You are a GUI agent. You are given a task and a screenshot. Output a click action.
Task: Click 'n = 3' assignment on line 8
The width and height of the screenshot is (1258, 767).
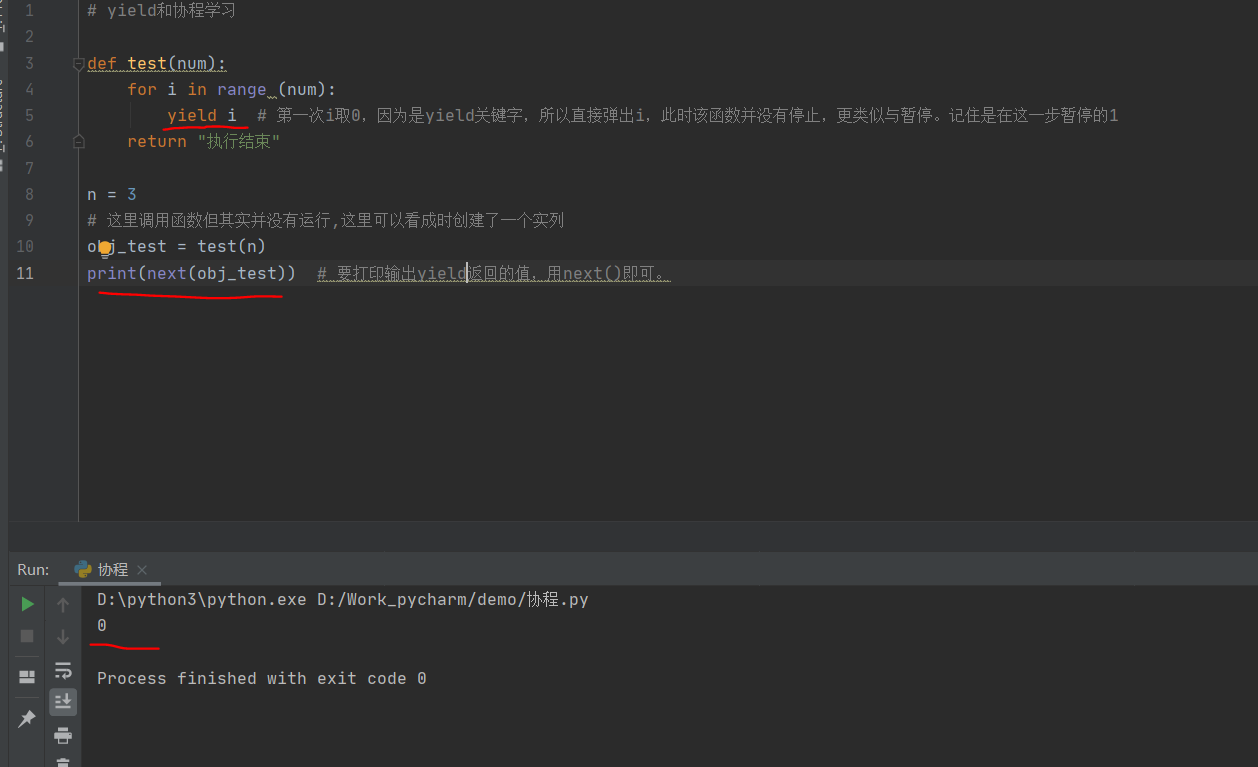click(112, 194)
